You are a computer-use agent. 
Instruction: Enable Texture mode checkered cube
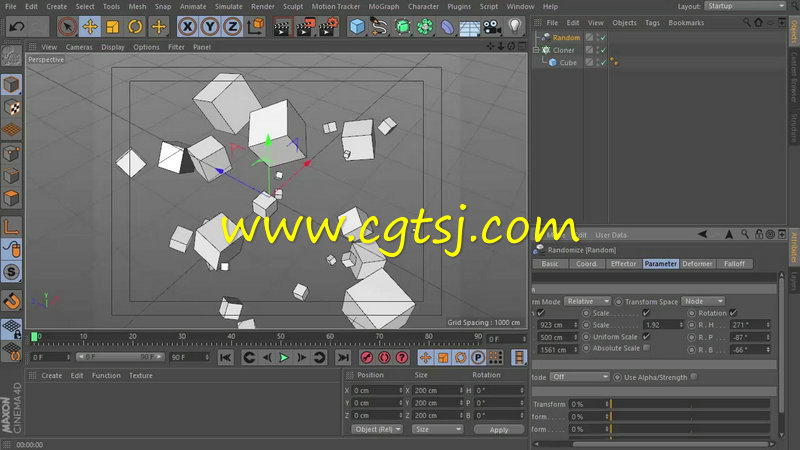(11, 108)
